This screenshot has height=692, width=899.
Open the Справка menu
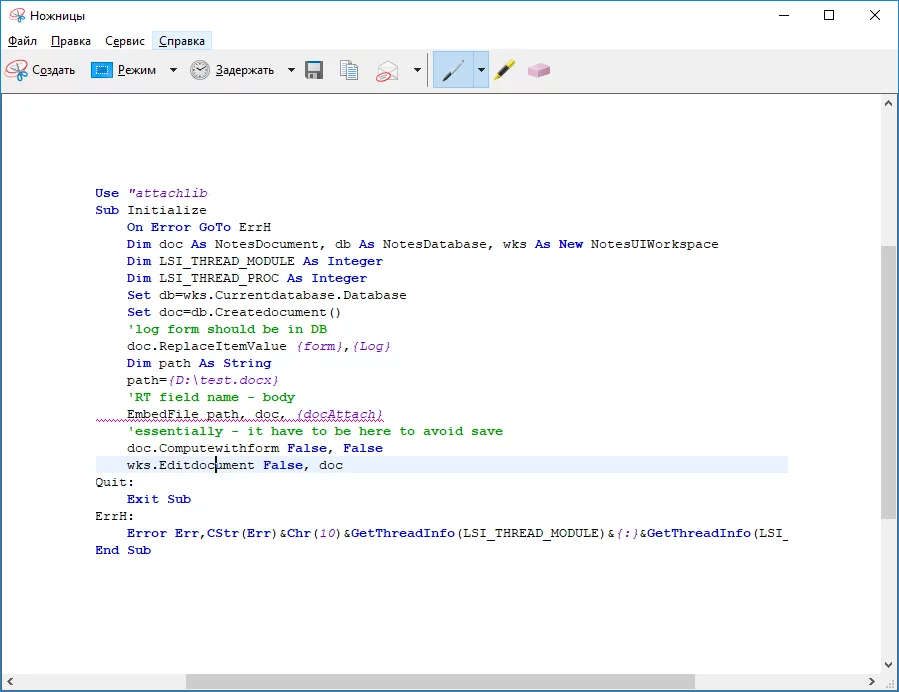point(182,41)
